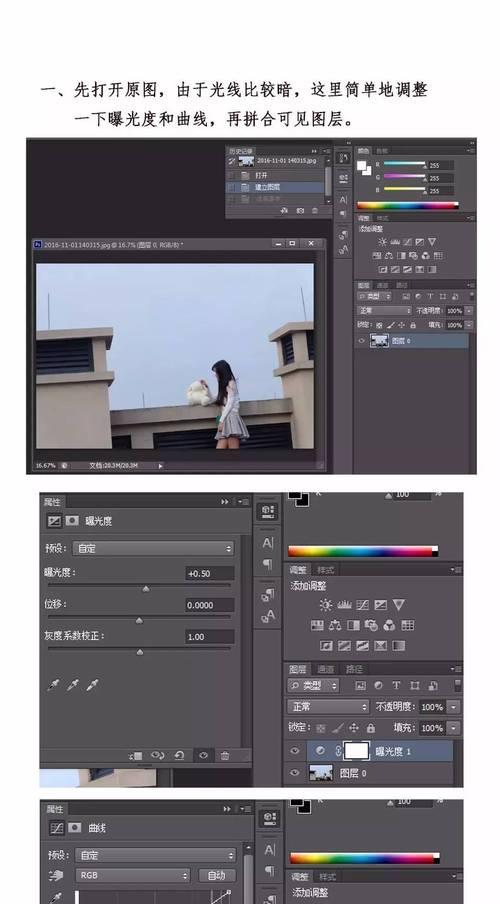This screenshot has width=500, height=904.
Task: Add Vibrance adjustment in History screenshot
Action: click(x=432, y=242)
